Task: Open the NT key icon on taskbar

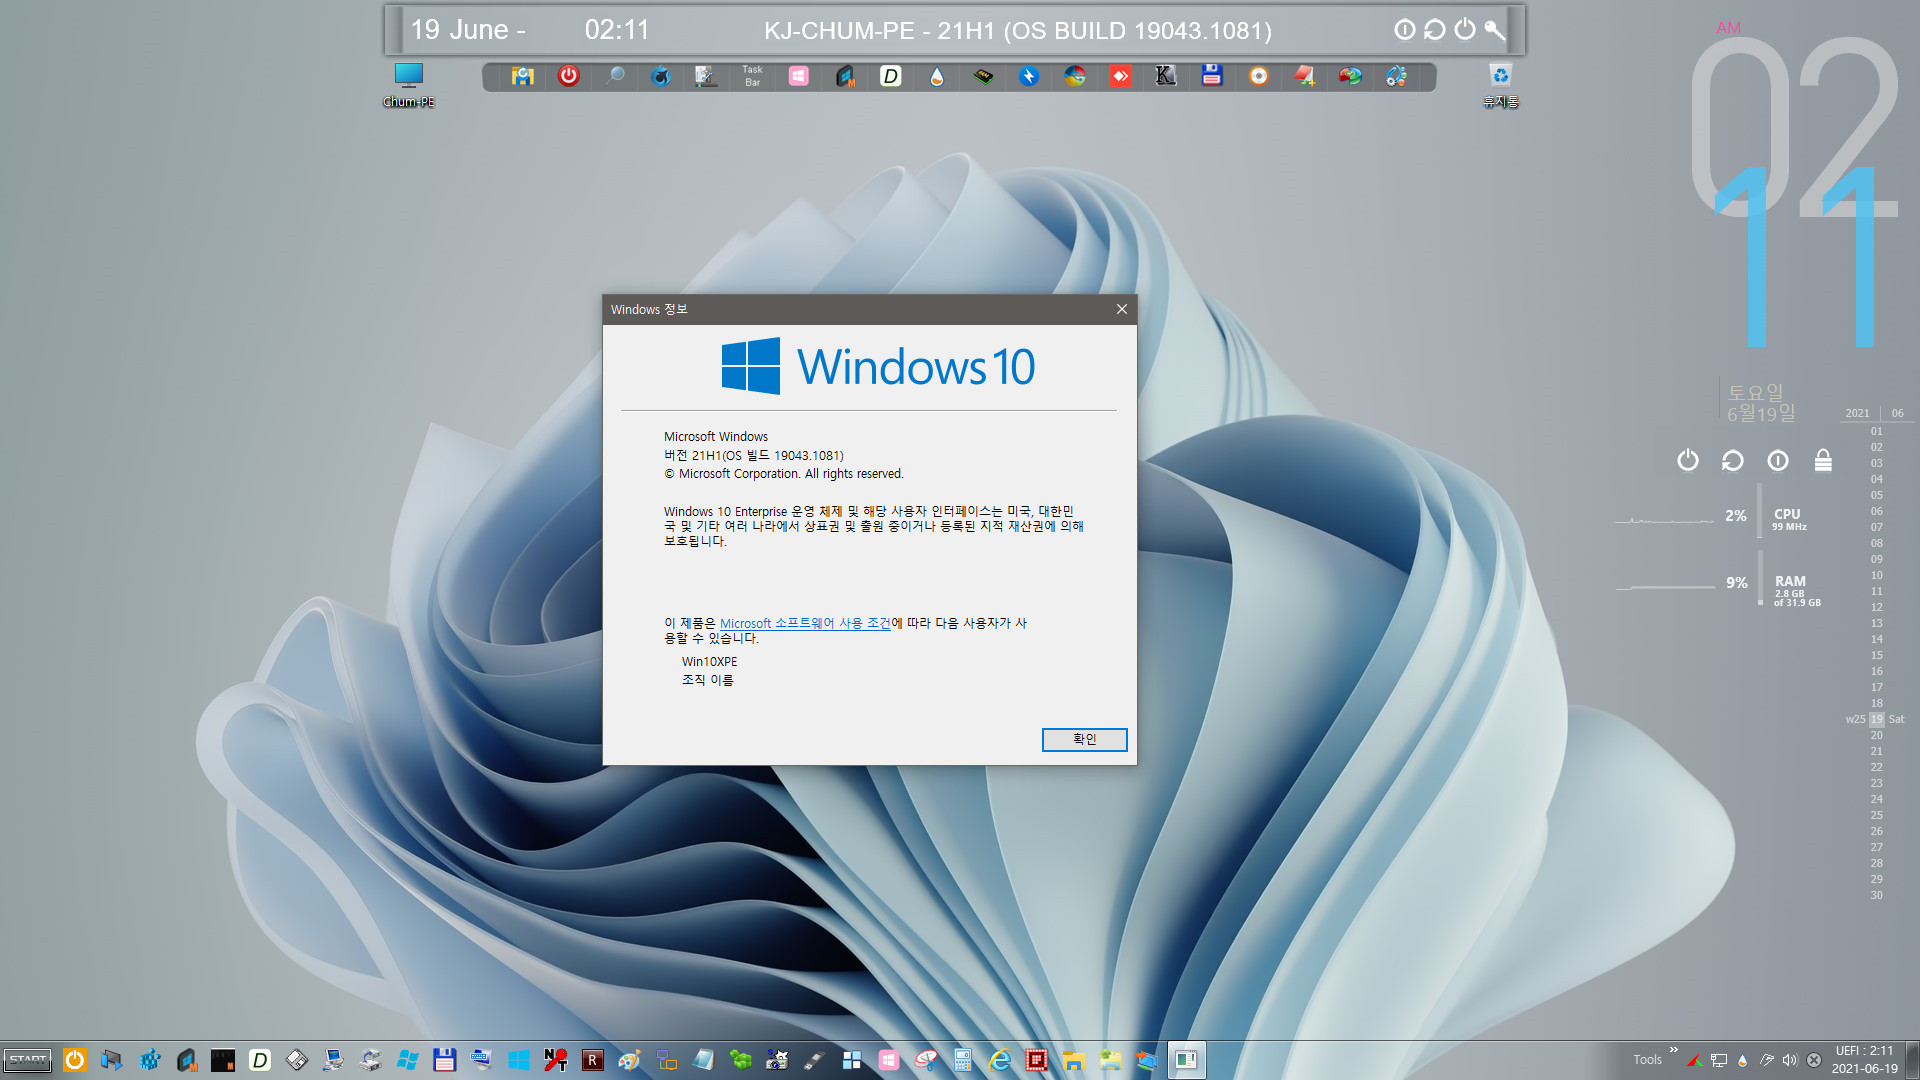Action: pos(556,1060)
